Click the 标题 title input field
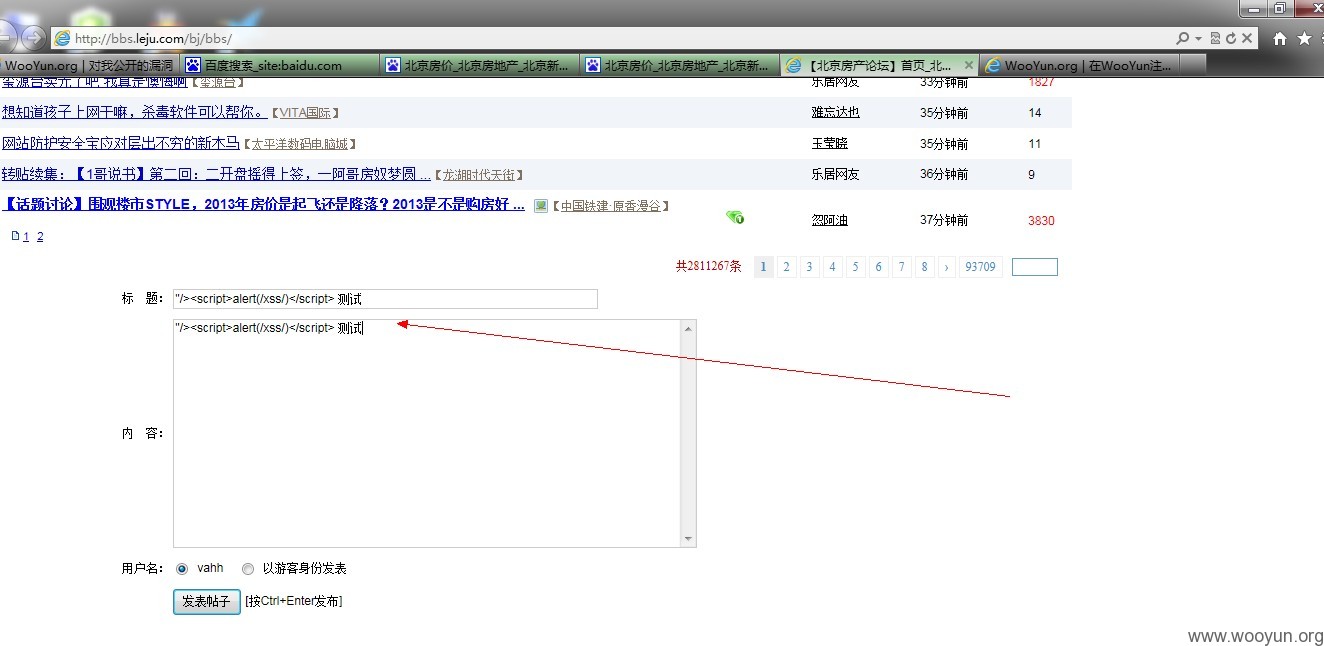Image resolution: width=1324 pixels, height=646 pixels. [x=385, y=299]
